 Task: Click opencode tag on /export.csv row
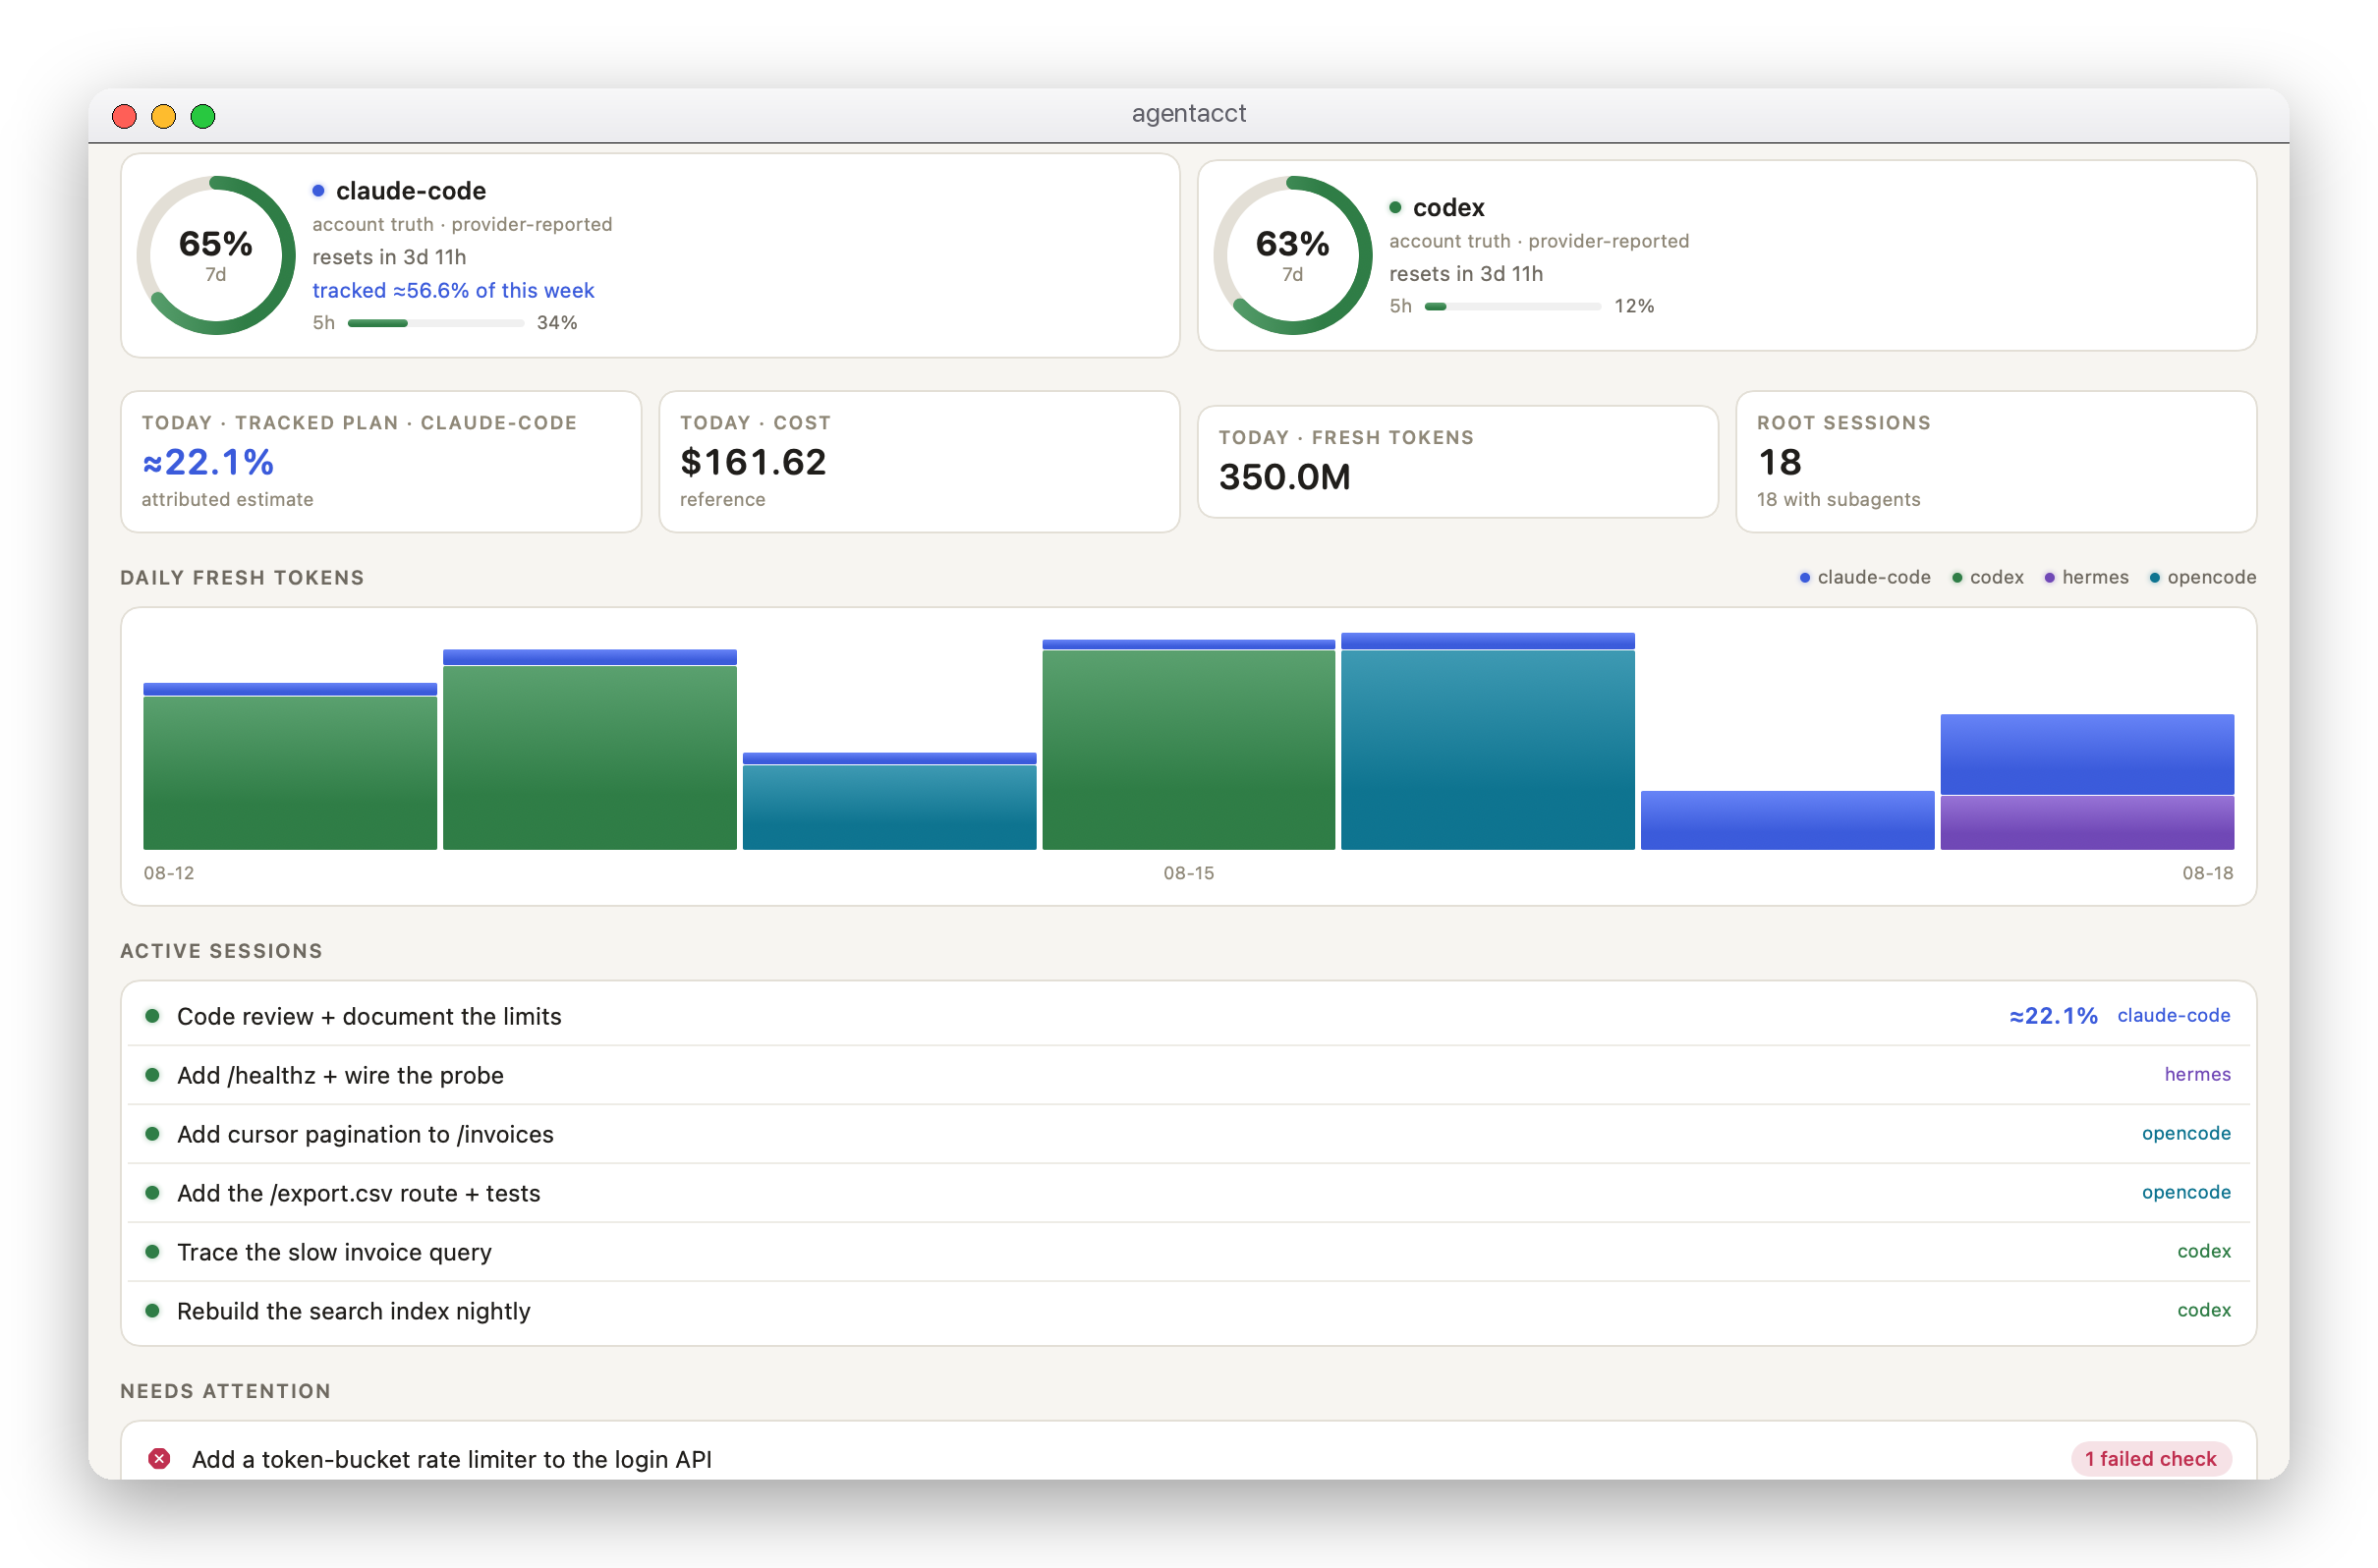click(x=2186, y=1192)
